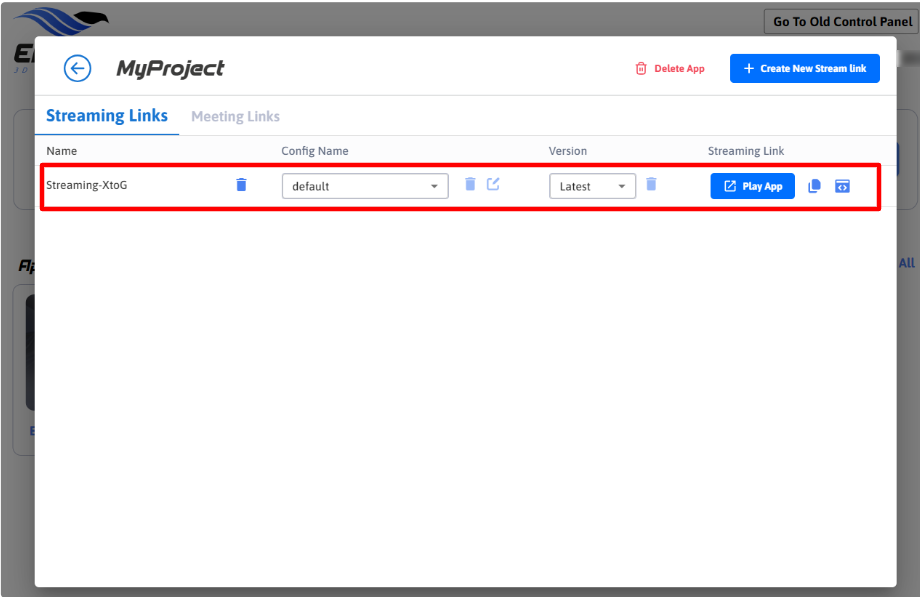Open the embed code icon
Image resolution: width=920 pixels, height=597 pixels.
[842, 186]
